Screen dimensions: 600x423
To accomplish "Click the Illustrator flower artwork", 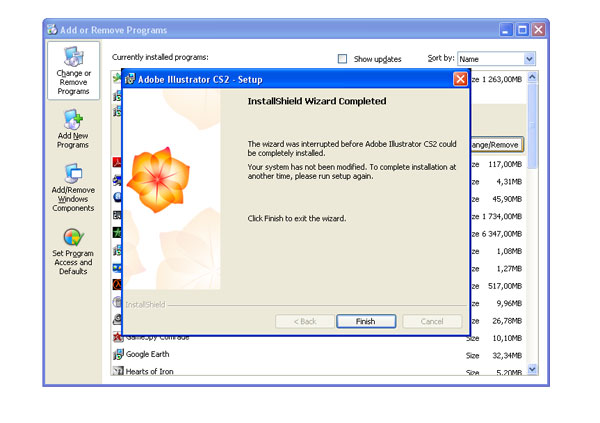I will 158,180.
